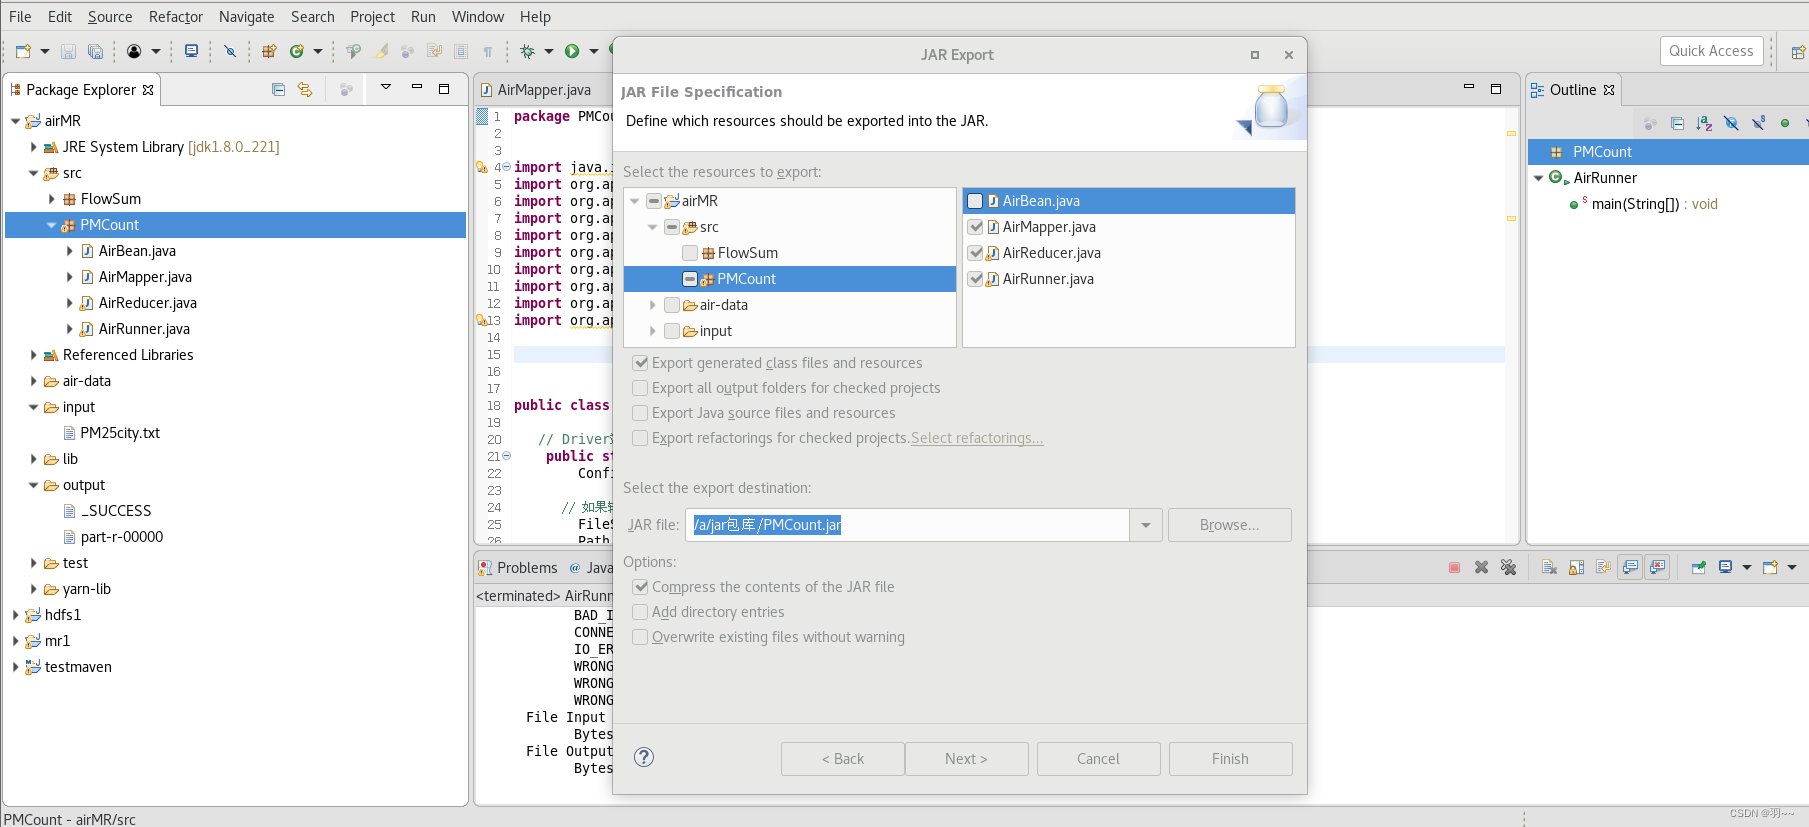
Task: Click Clear Console icon
Action: pos(1549,567)
